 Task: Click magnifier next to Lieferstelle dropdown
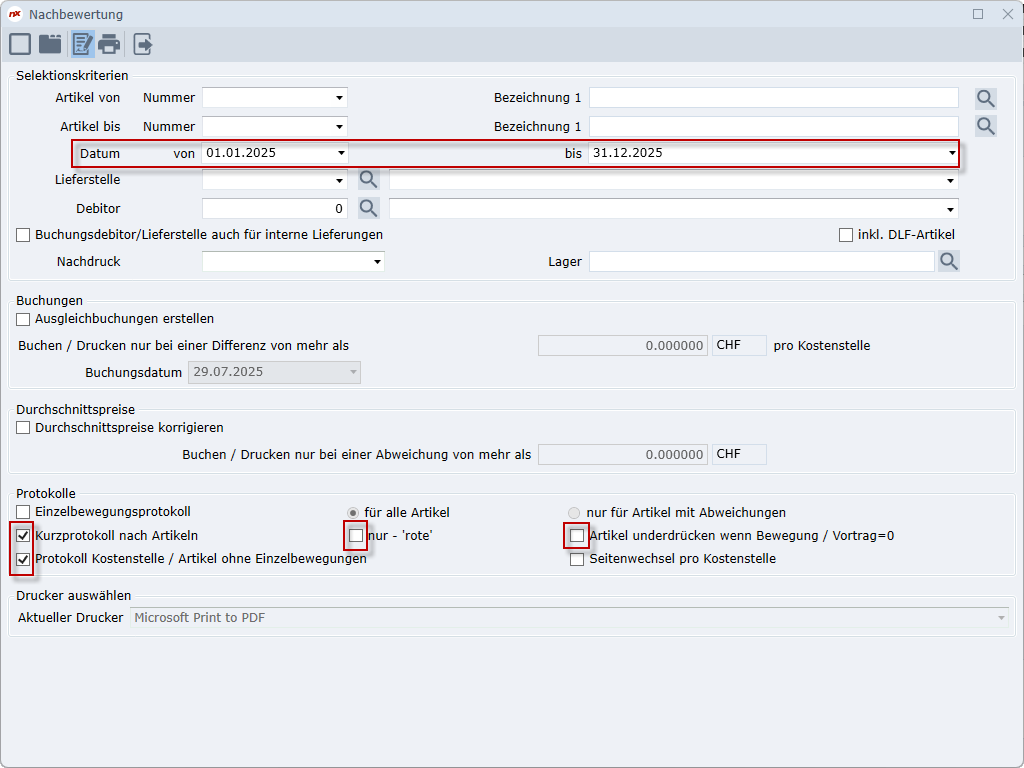369,180
